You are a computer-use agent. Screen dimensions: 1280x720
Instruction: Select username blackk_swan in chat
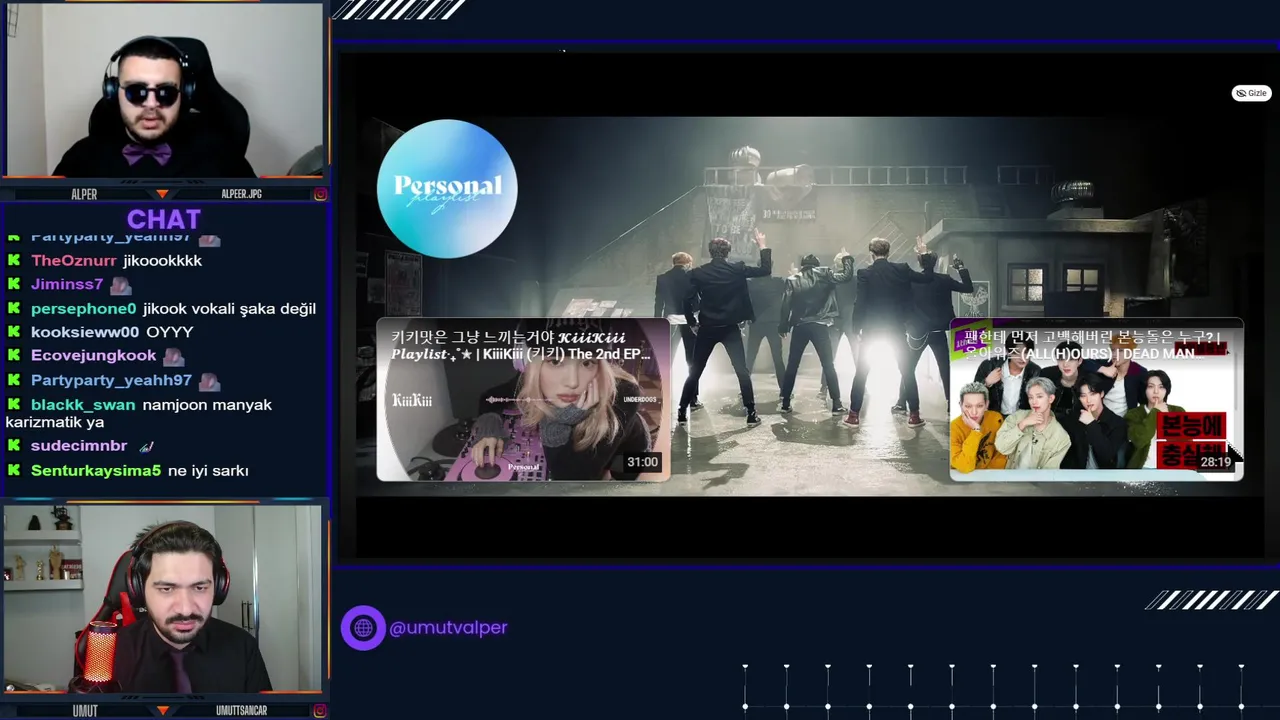pos(83,405)
